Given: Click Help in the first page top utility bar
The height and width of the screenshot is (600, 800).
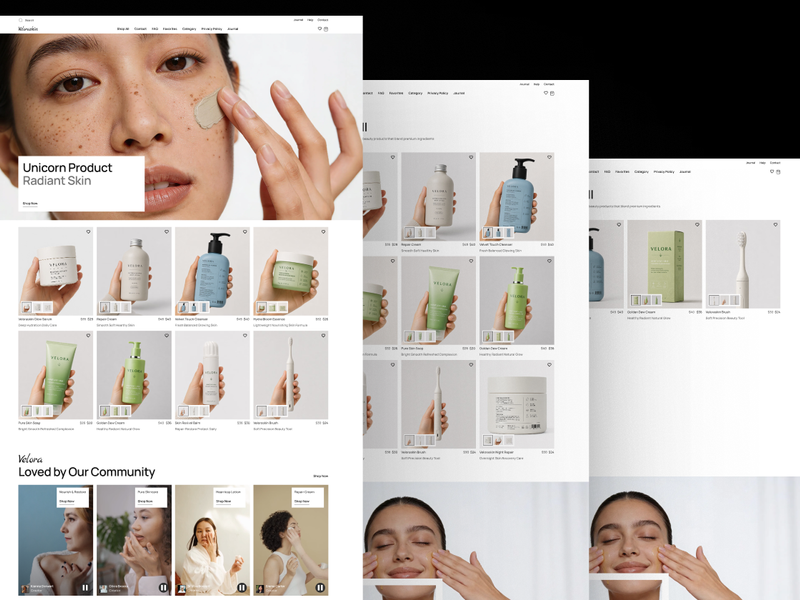Looking at the screenshot, I should point(310,20).
